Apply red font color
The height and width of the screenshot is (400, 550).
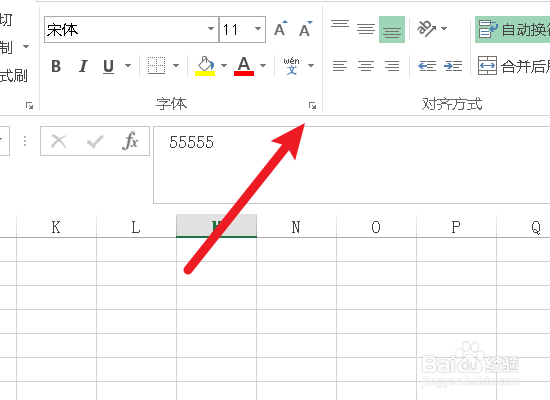(x=244, y=66)
